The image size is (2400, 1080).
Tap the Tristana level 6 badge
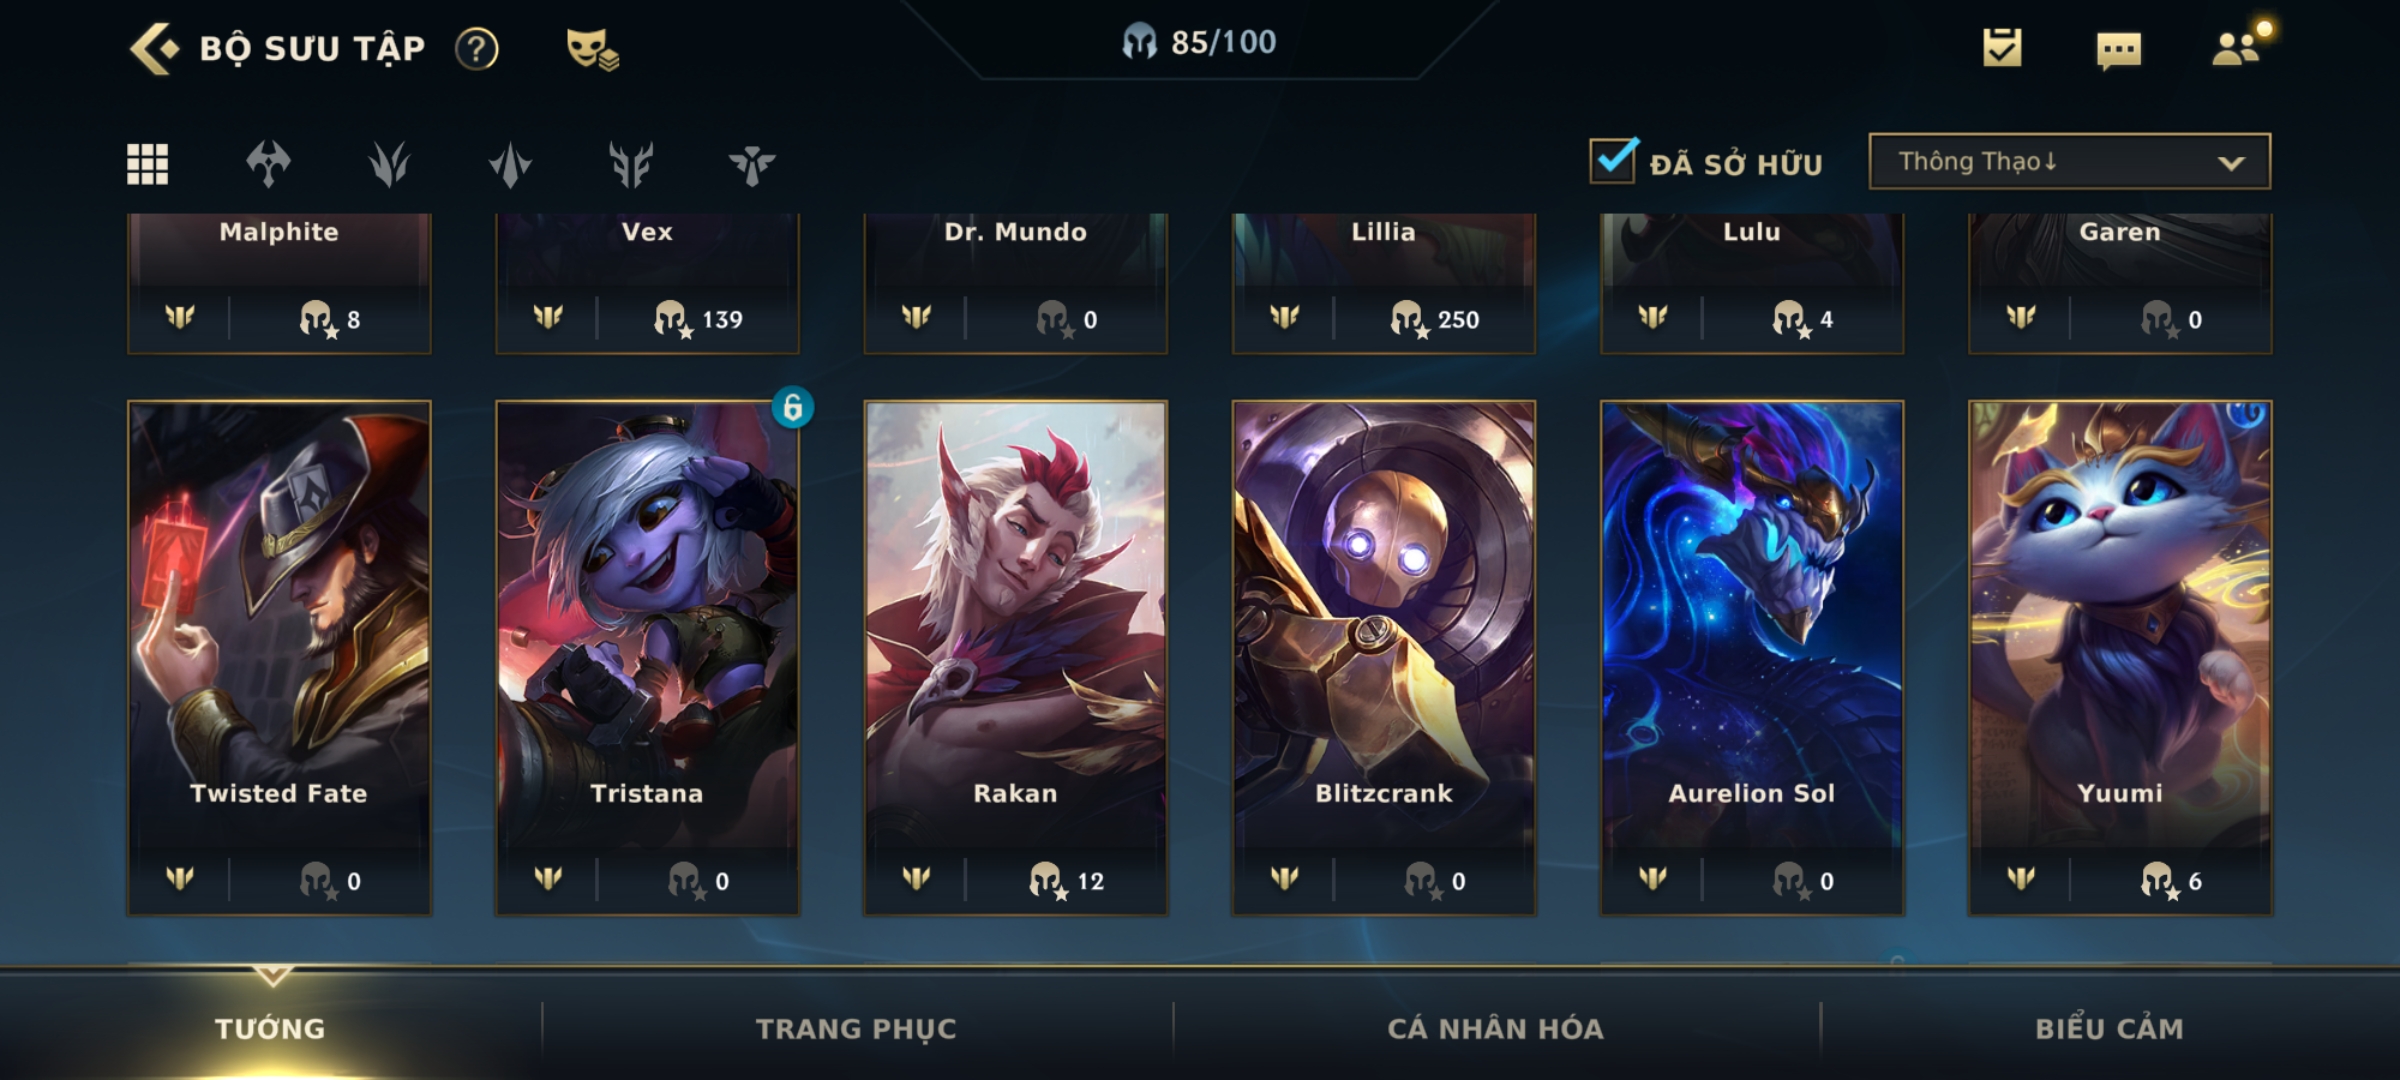tap(792, 407)
